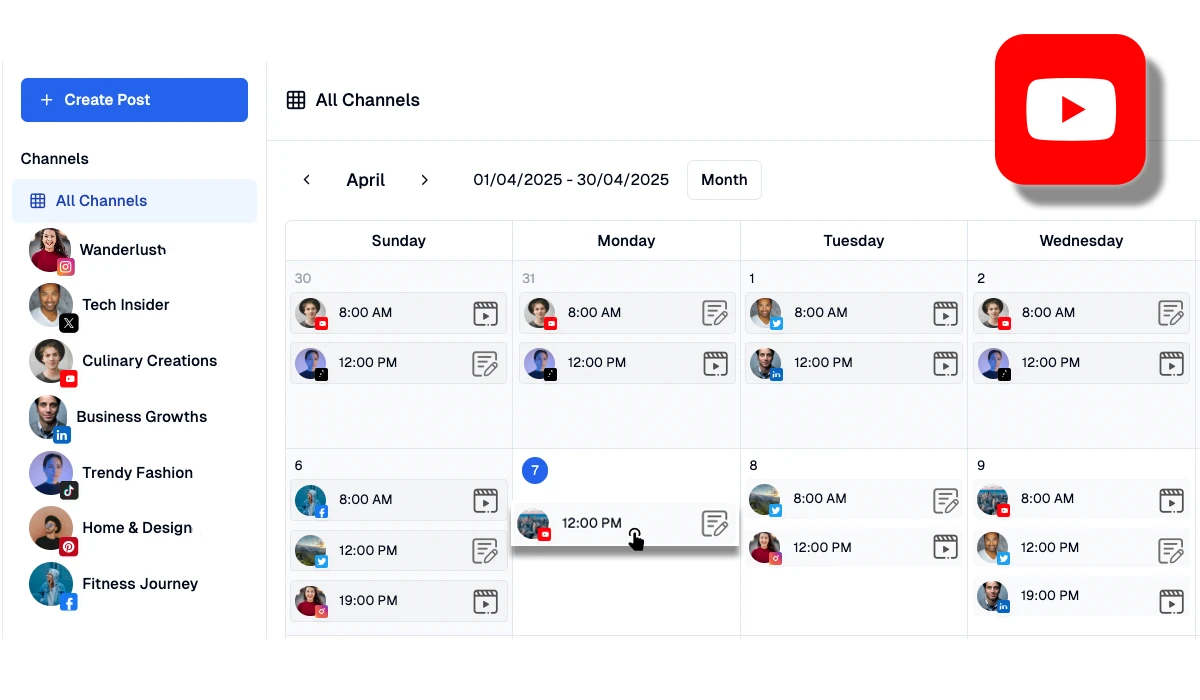The width and height of the screenshot is (1200, 700).
Task: Click the 8:00 AM time on Sunday 30
Action: 366,313
